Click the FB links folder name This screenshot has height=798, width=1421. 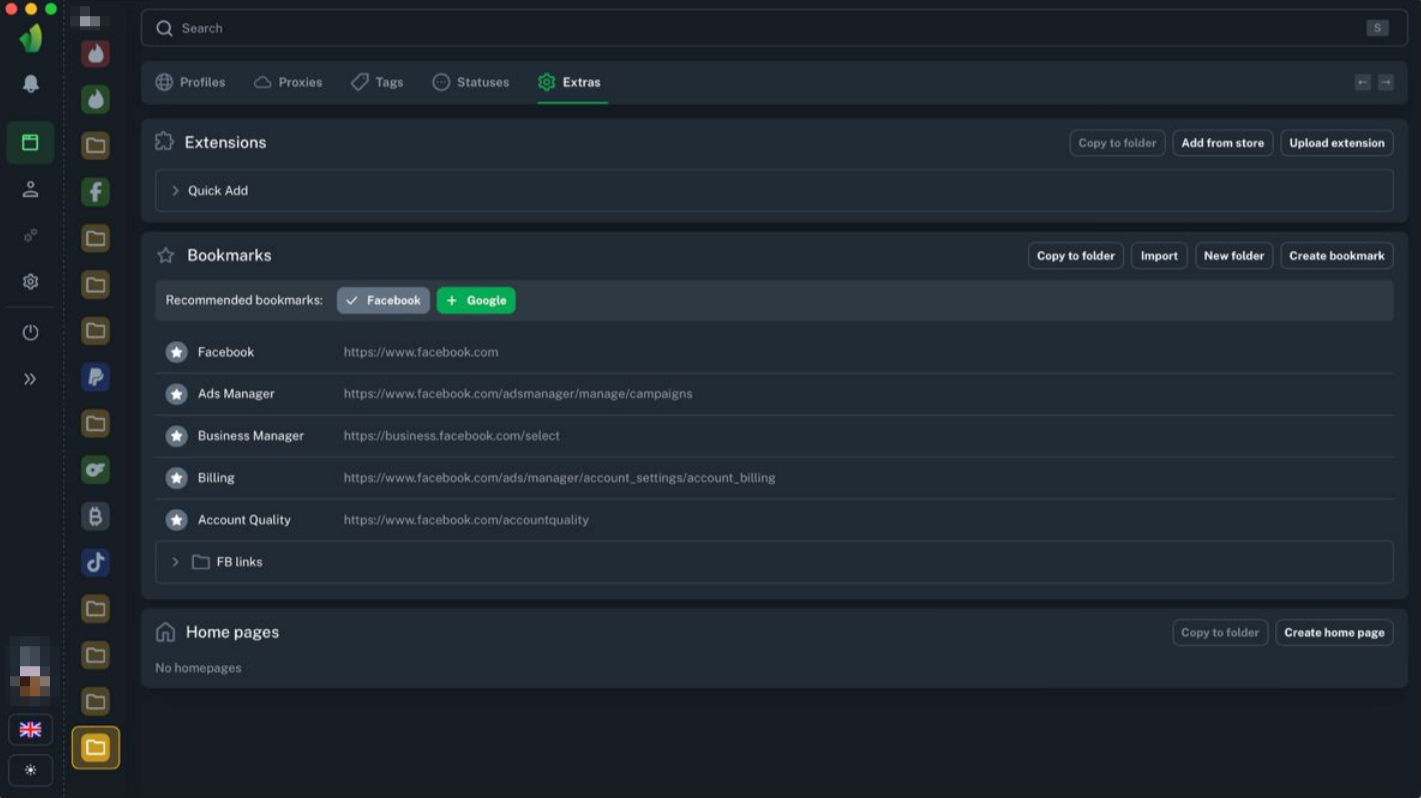[240, 562]
